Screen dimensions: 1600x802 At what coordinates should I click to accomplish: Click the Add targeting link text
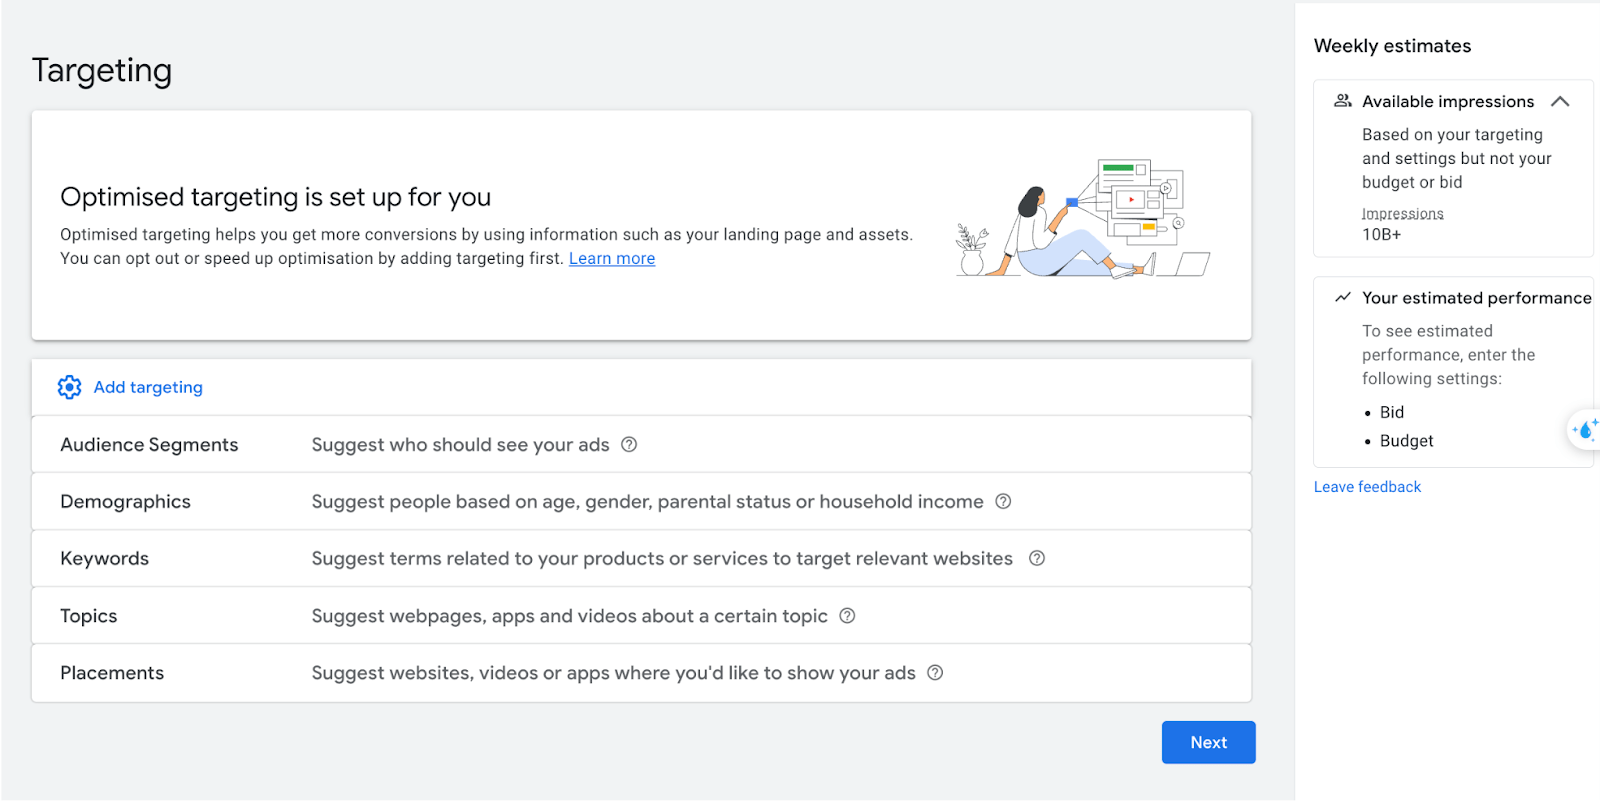148,387
